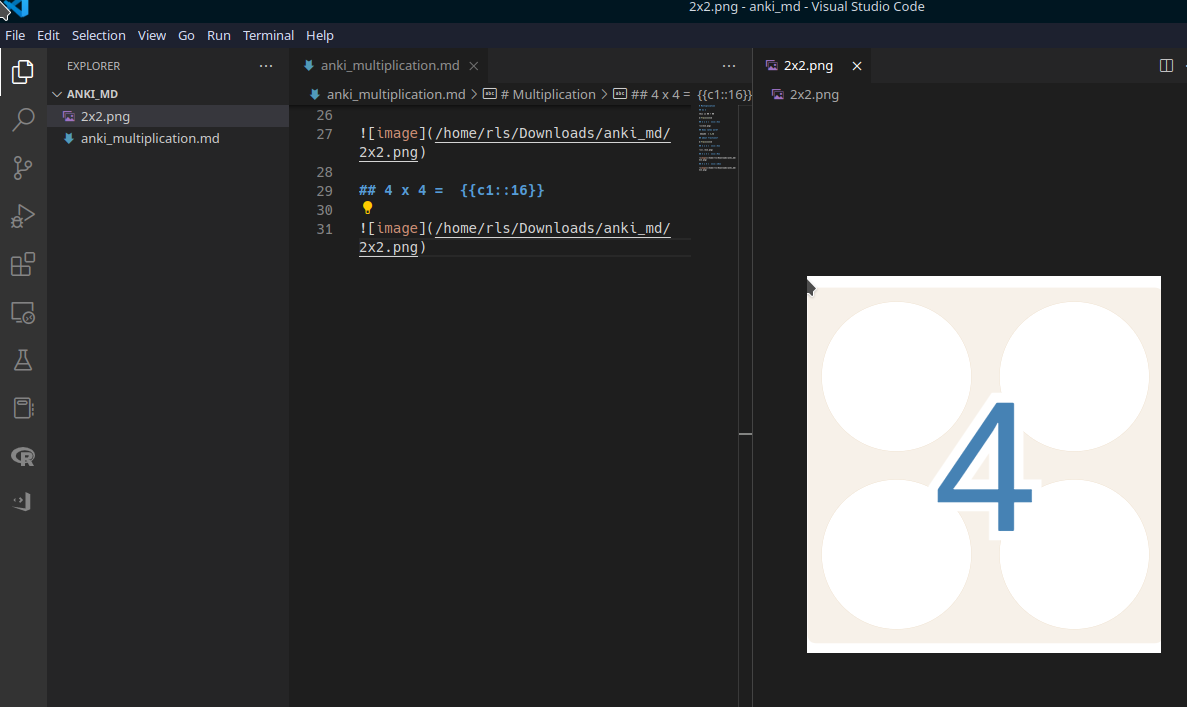Open the Explorer view in the activity bar
This screenshot has height=707, width=1187.
point(23,72)
